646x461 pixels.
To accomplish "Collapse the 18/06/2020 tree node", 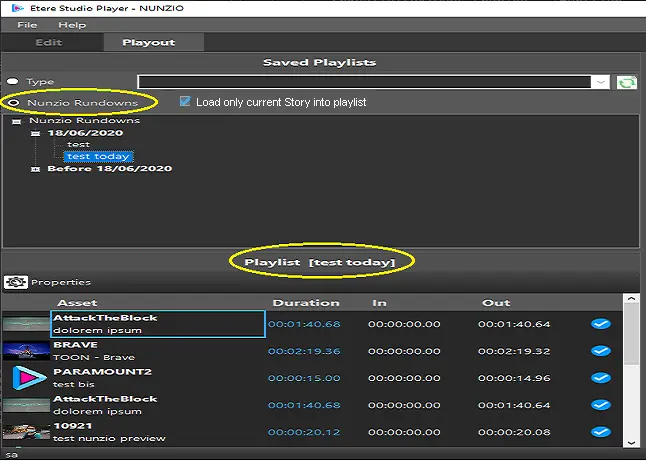I will click(36, 133).
